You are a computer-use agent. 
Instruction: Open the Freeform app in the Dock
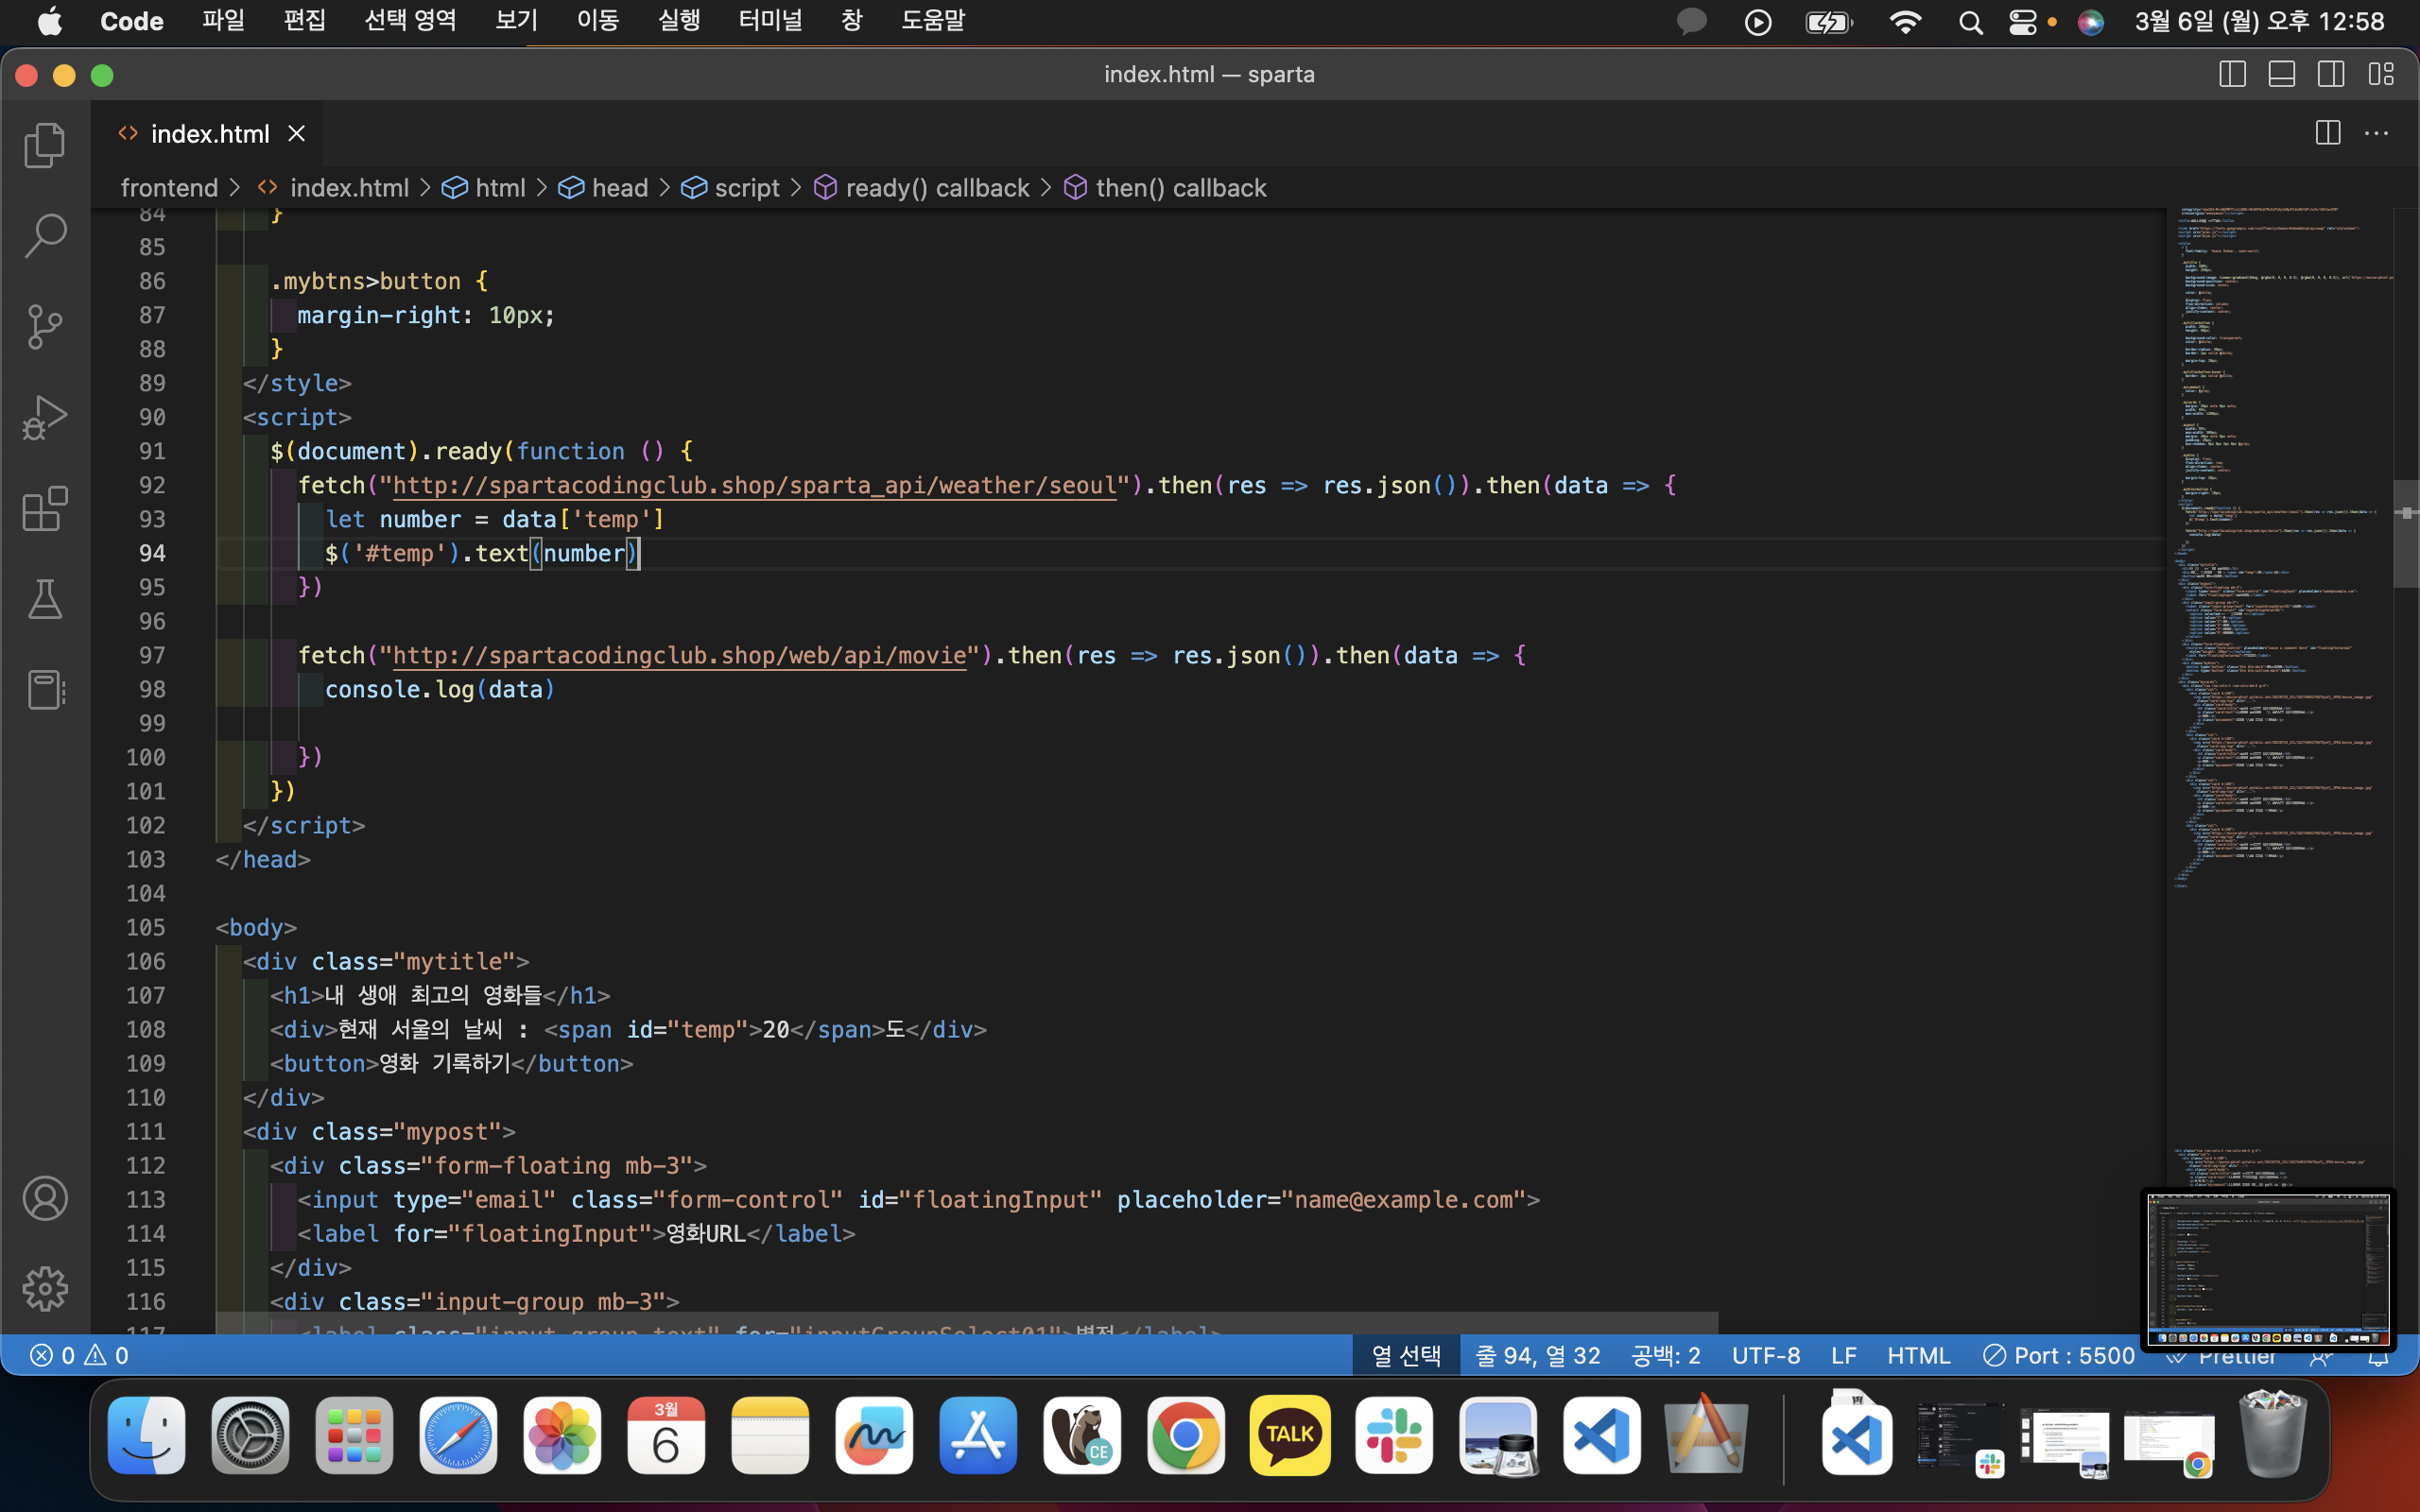[x=874, y=1436]
